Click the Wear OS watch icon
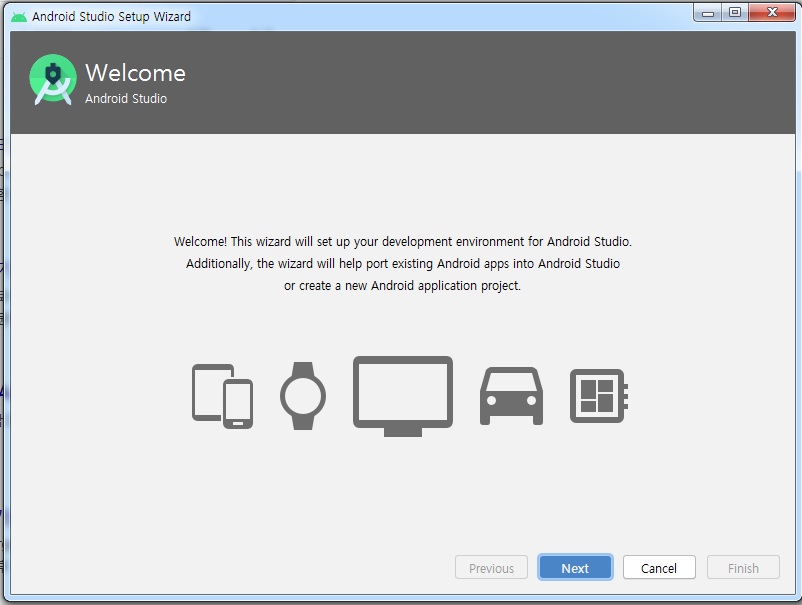This screenshot has height=605, width=802. tap(303, 396)
